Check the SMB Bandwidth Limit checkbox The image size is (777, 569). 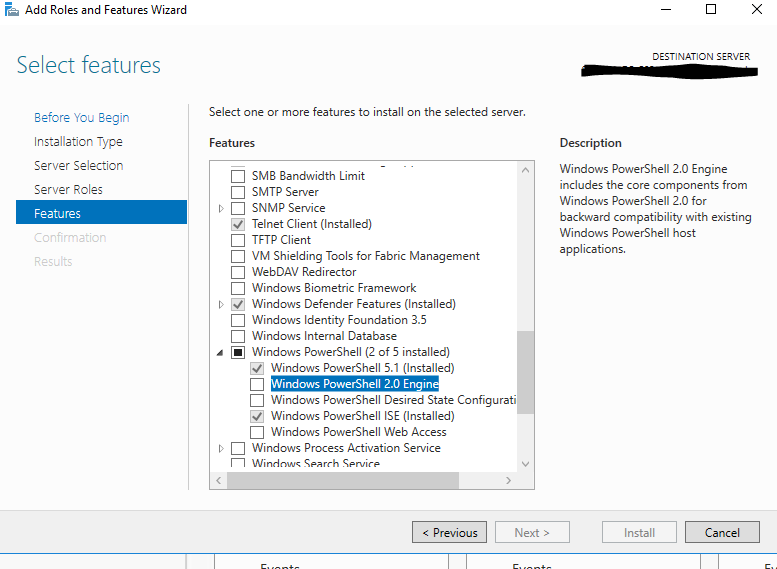tap(238, 176)
